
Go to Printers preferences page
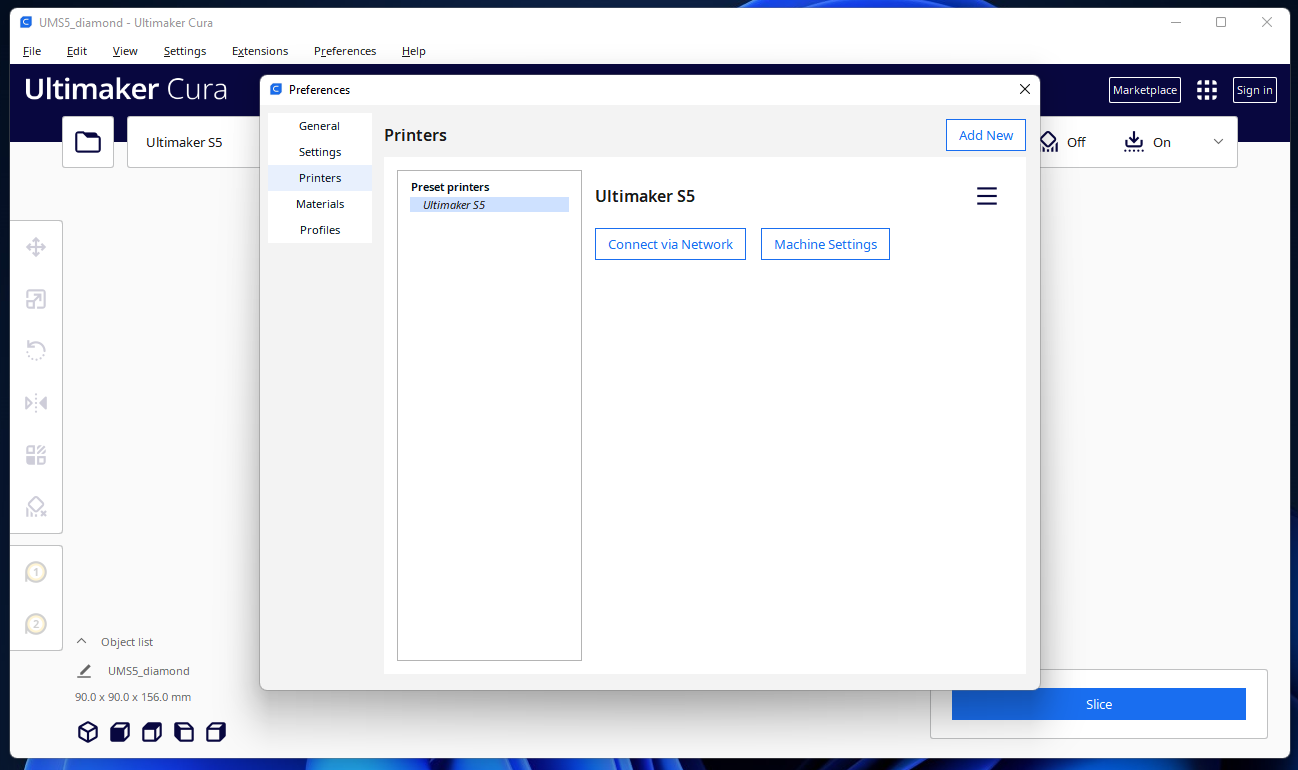320,178
